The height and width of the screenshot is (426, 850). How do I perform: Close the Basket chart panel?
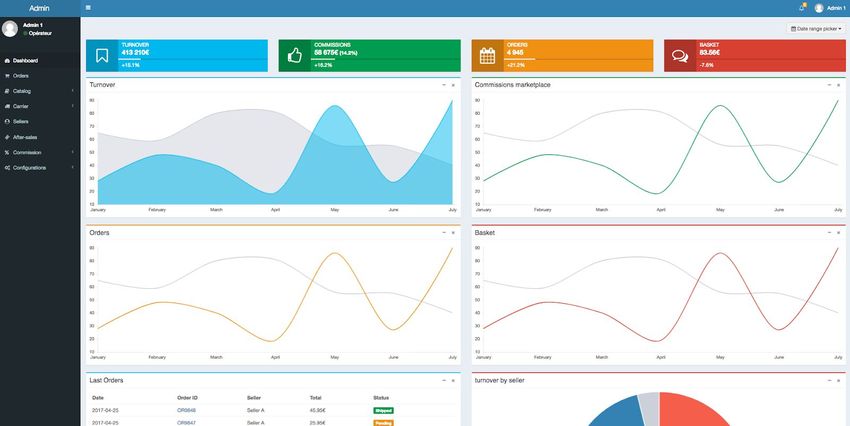pyautogui.click(x=838, y=233)
